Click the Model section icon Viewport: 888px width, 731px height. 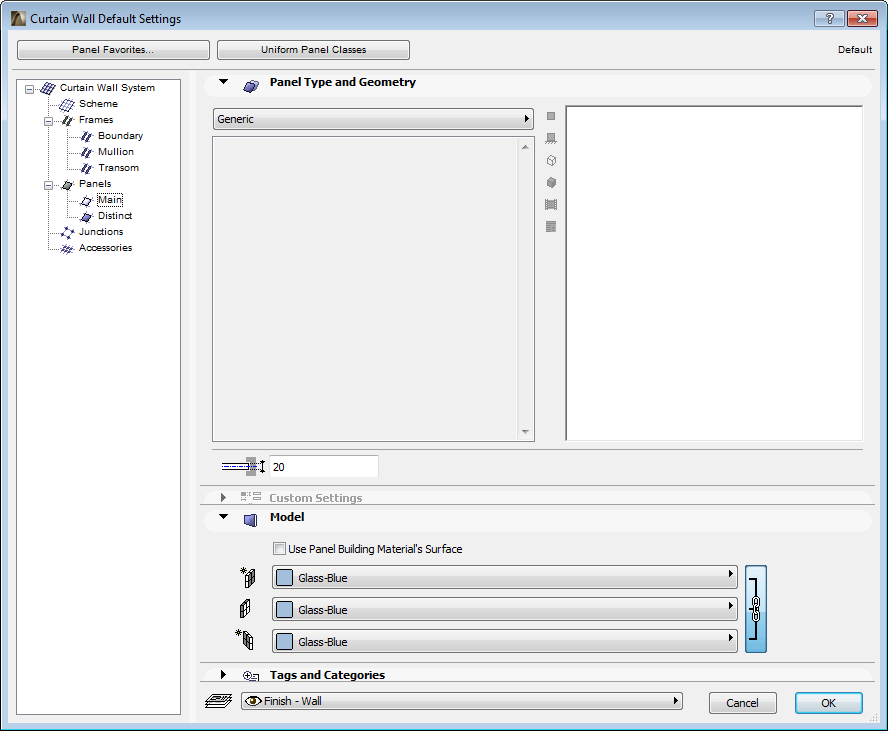coord(250,520)
